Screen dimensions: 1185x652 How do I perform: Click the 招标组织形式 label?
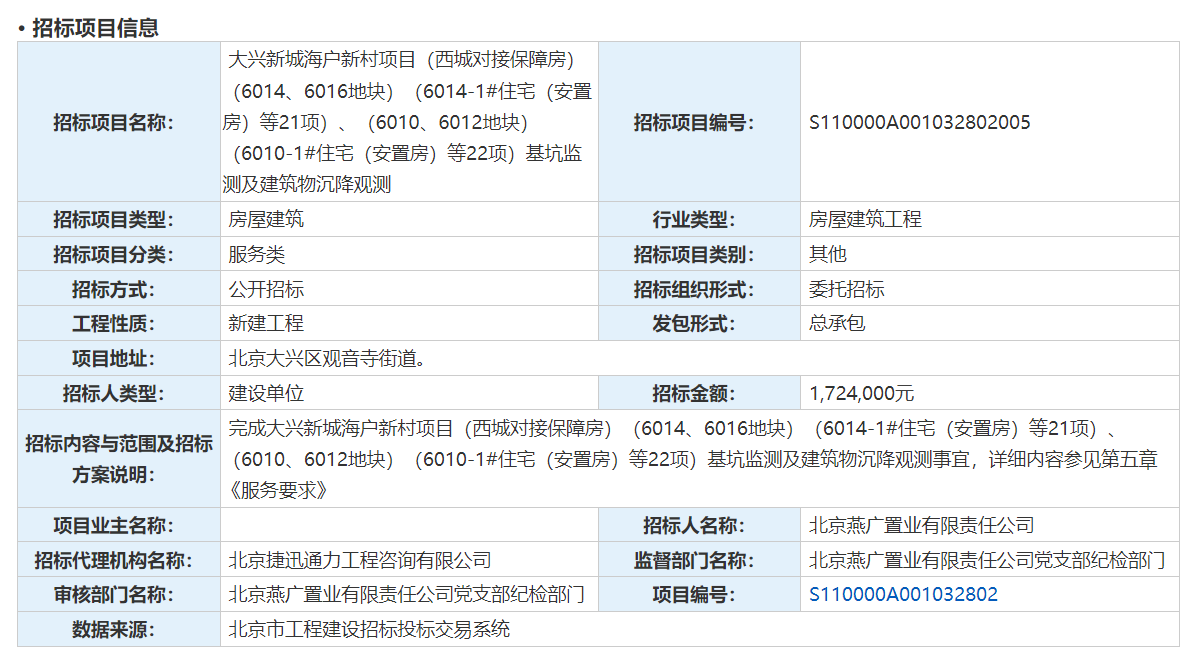(x=693, y=289)
